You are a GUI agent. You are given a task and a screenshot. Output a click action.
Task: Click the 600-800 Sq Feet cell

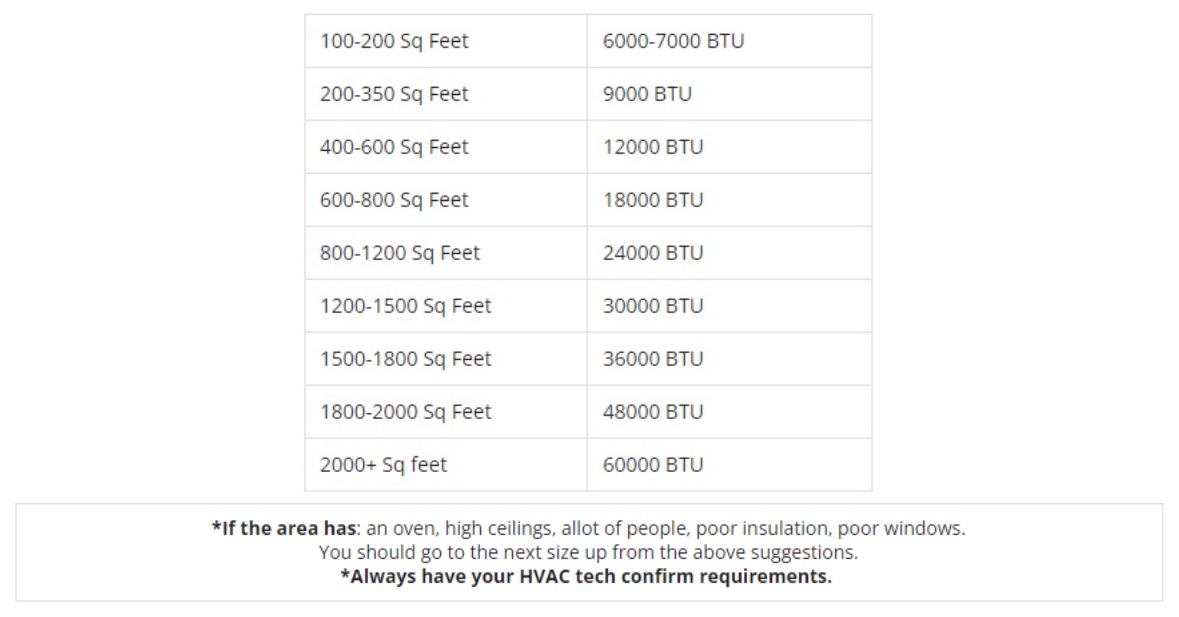coord(394,200)
